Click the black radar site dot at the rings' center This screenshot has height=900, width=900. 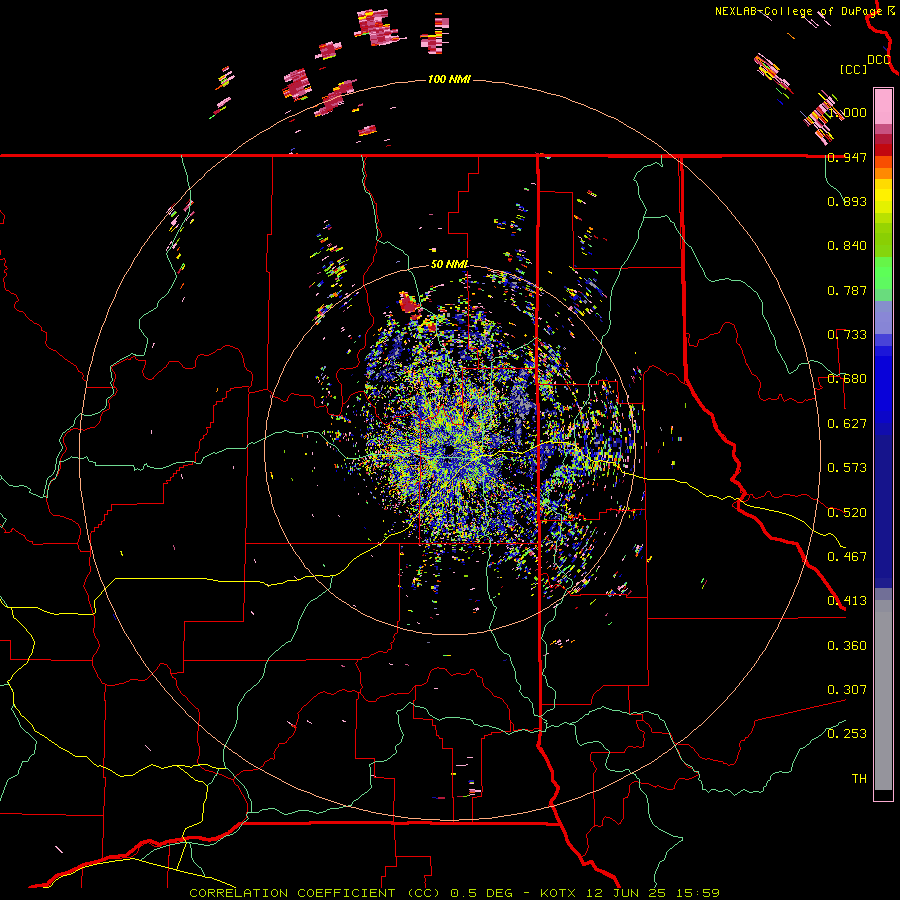click(449, 451)
